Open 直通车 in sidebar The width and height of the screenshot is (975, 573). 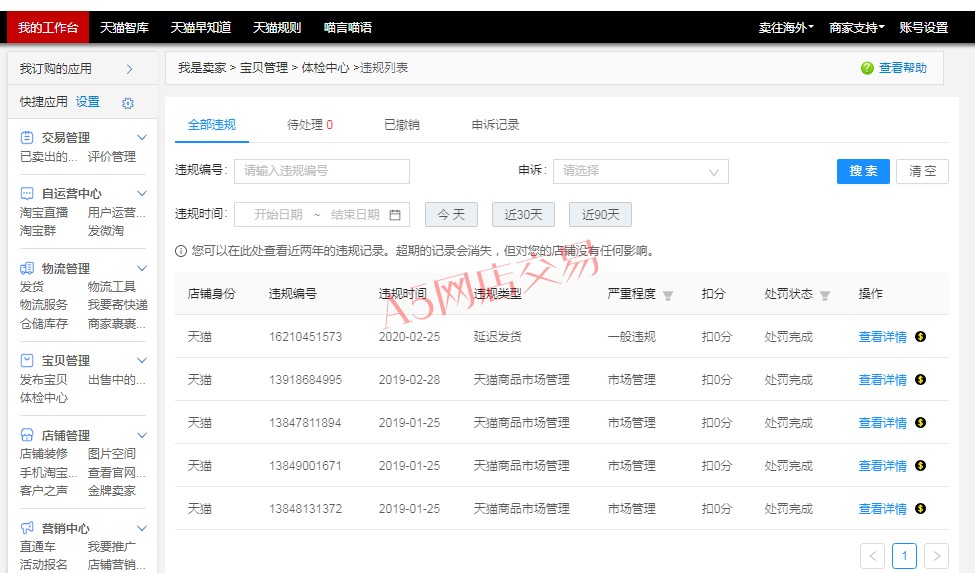(x=37, y=546)
